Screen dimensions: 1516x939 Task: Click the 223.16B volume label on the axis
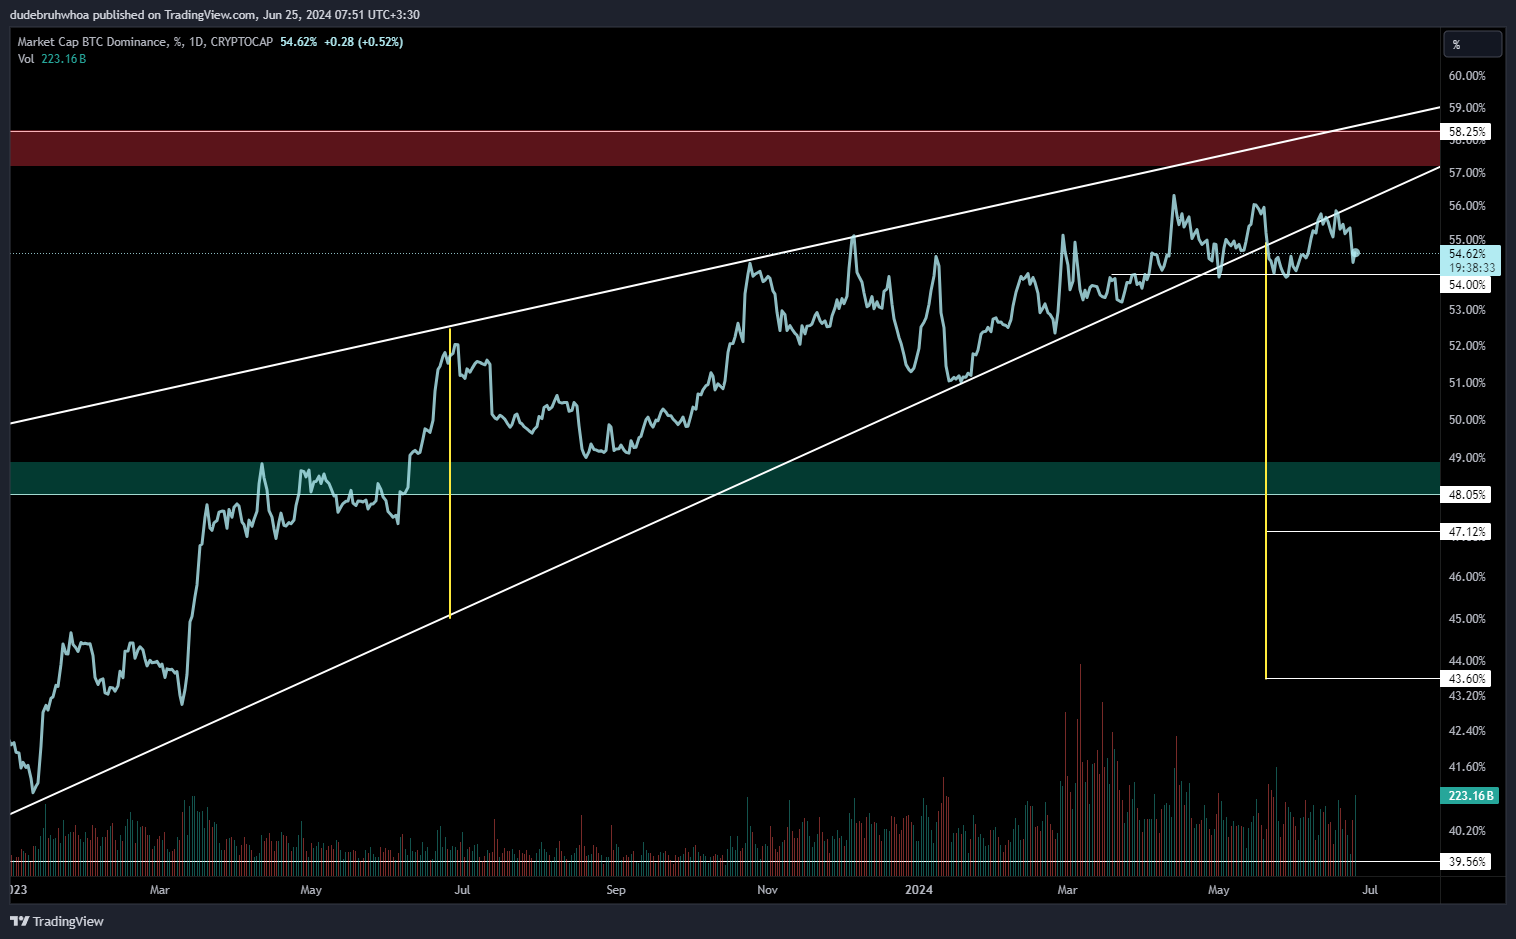(1470, 796)
